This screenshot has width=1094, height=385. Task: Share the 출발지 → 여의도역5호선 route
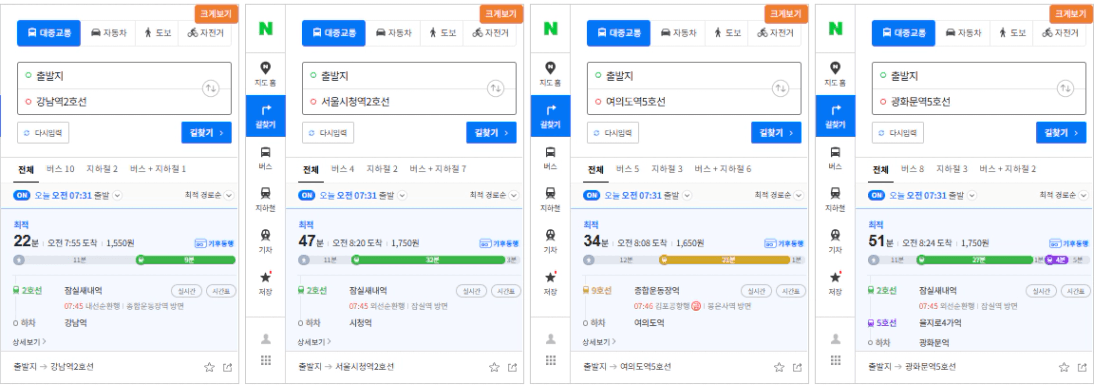point(797,367)
